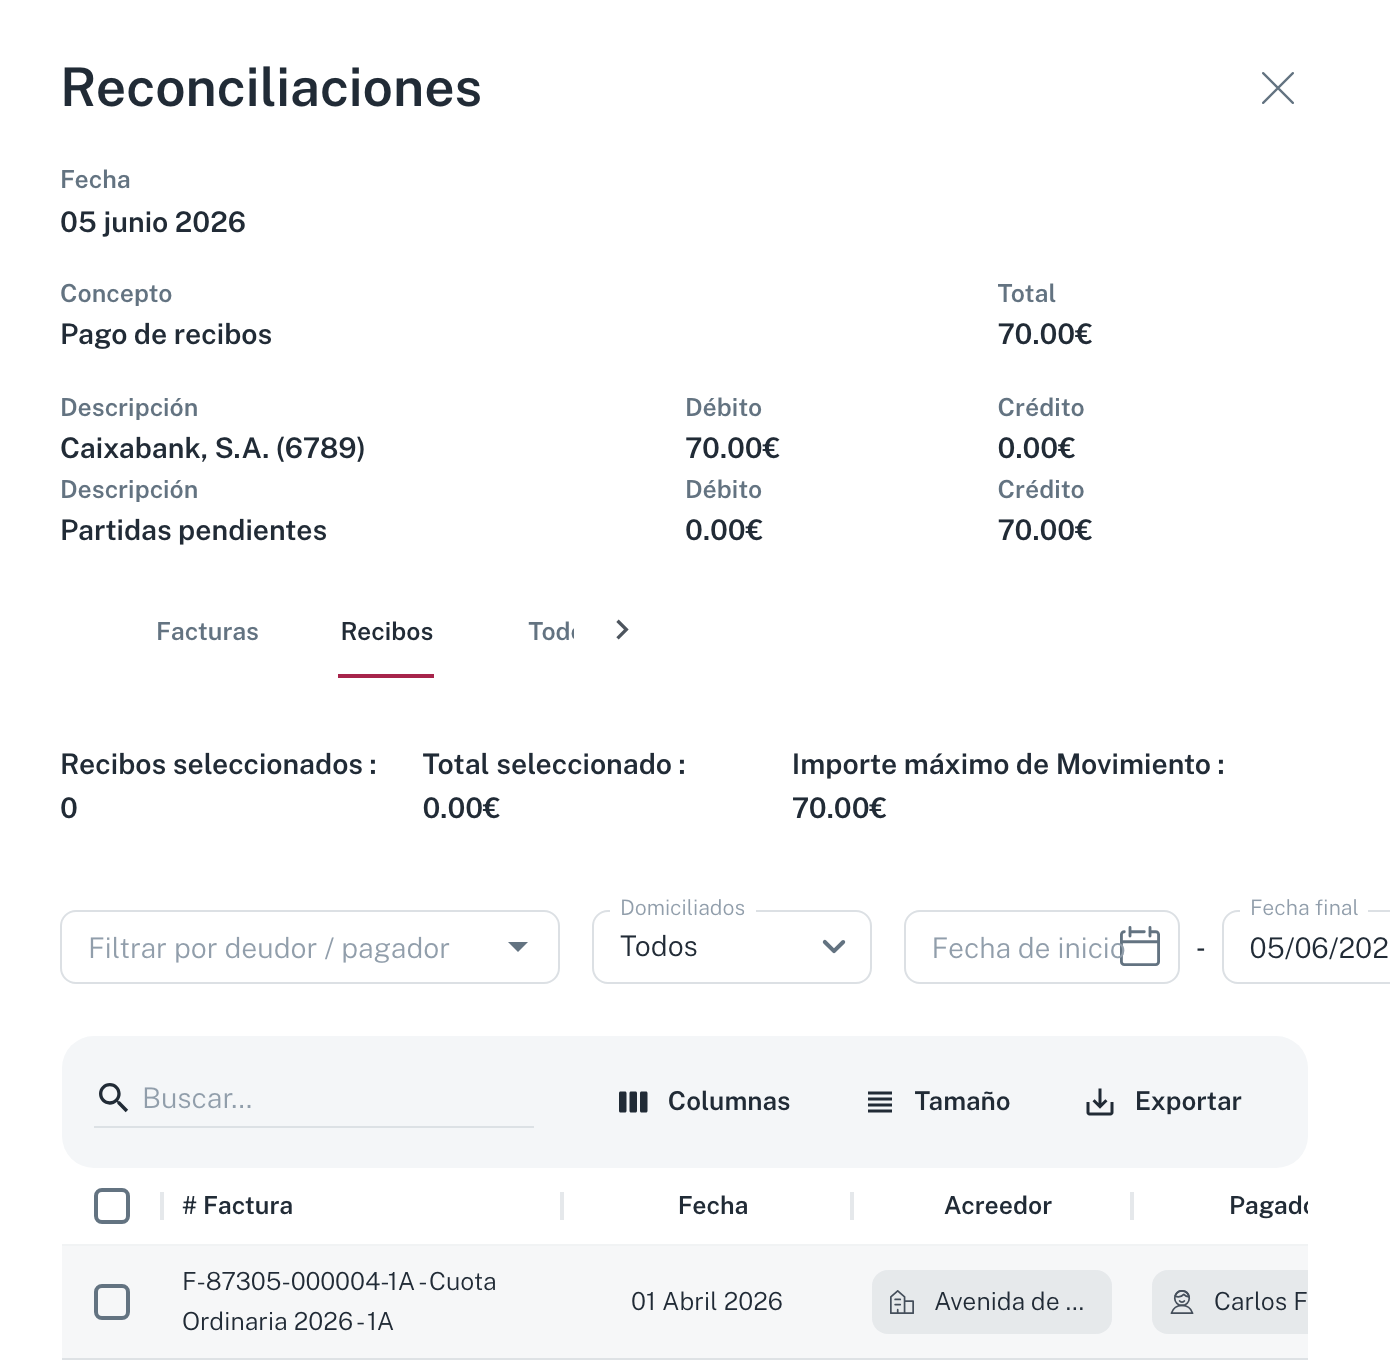Click the search magnifier icon
The width and height of the screenshot is (1390, 1360).
point(113,1098)
